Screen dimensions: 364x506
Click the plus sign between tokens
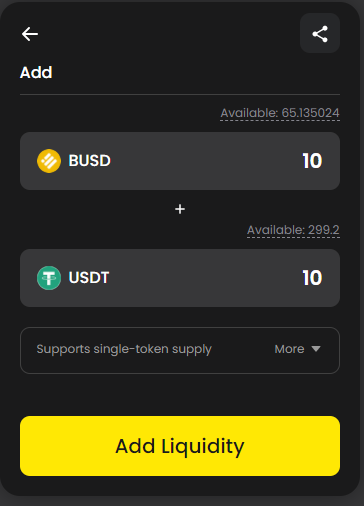tap(180, 209)
